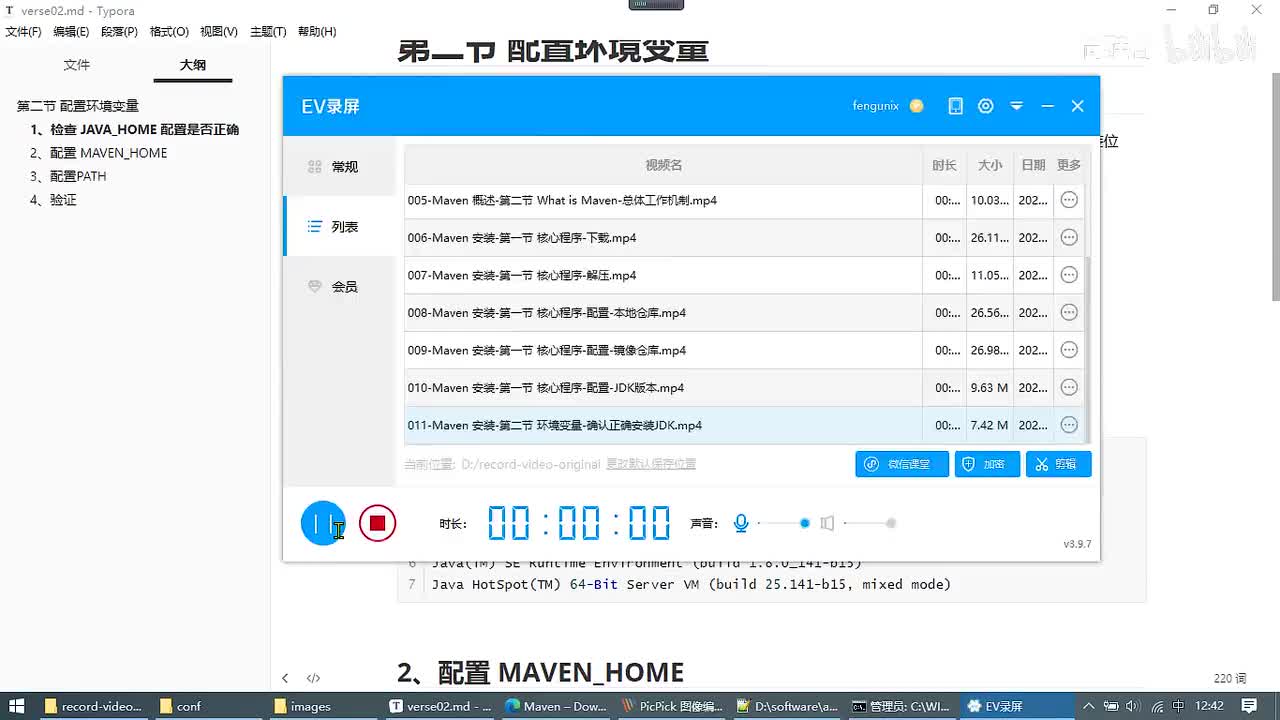Open the EV录屏 dropdown menu triangle icon
This screenshot has width=1280, height=720.
point(1016,106)
